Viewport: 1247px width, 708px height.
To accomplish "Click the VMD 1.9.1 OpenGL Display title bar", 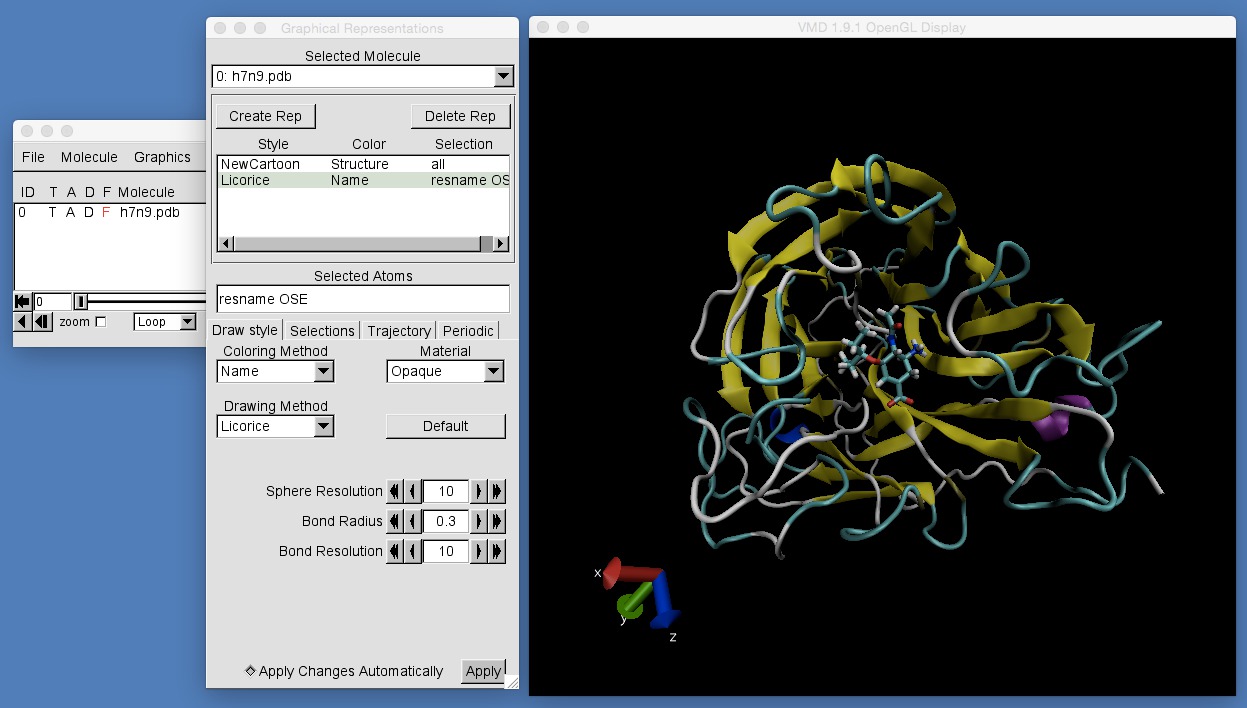I will [882, 27].
